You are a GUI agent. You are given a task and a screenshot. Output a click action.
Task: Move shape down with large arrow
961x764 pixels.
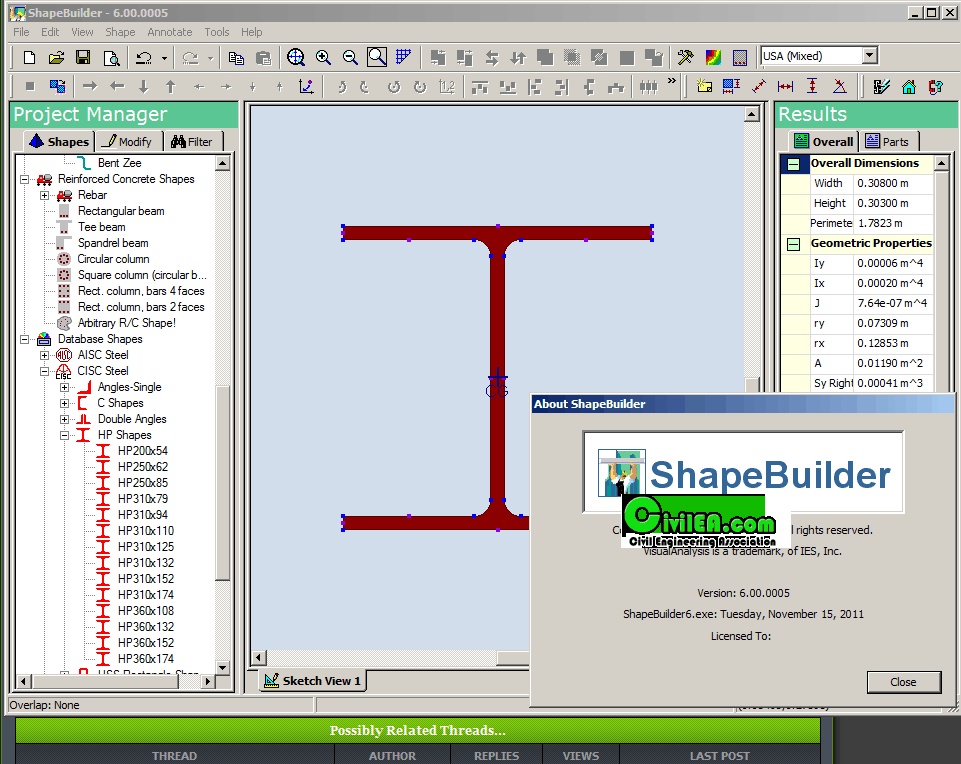[143, 87]
